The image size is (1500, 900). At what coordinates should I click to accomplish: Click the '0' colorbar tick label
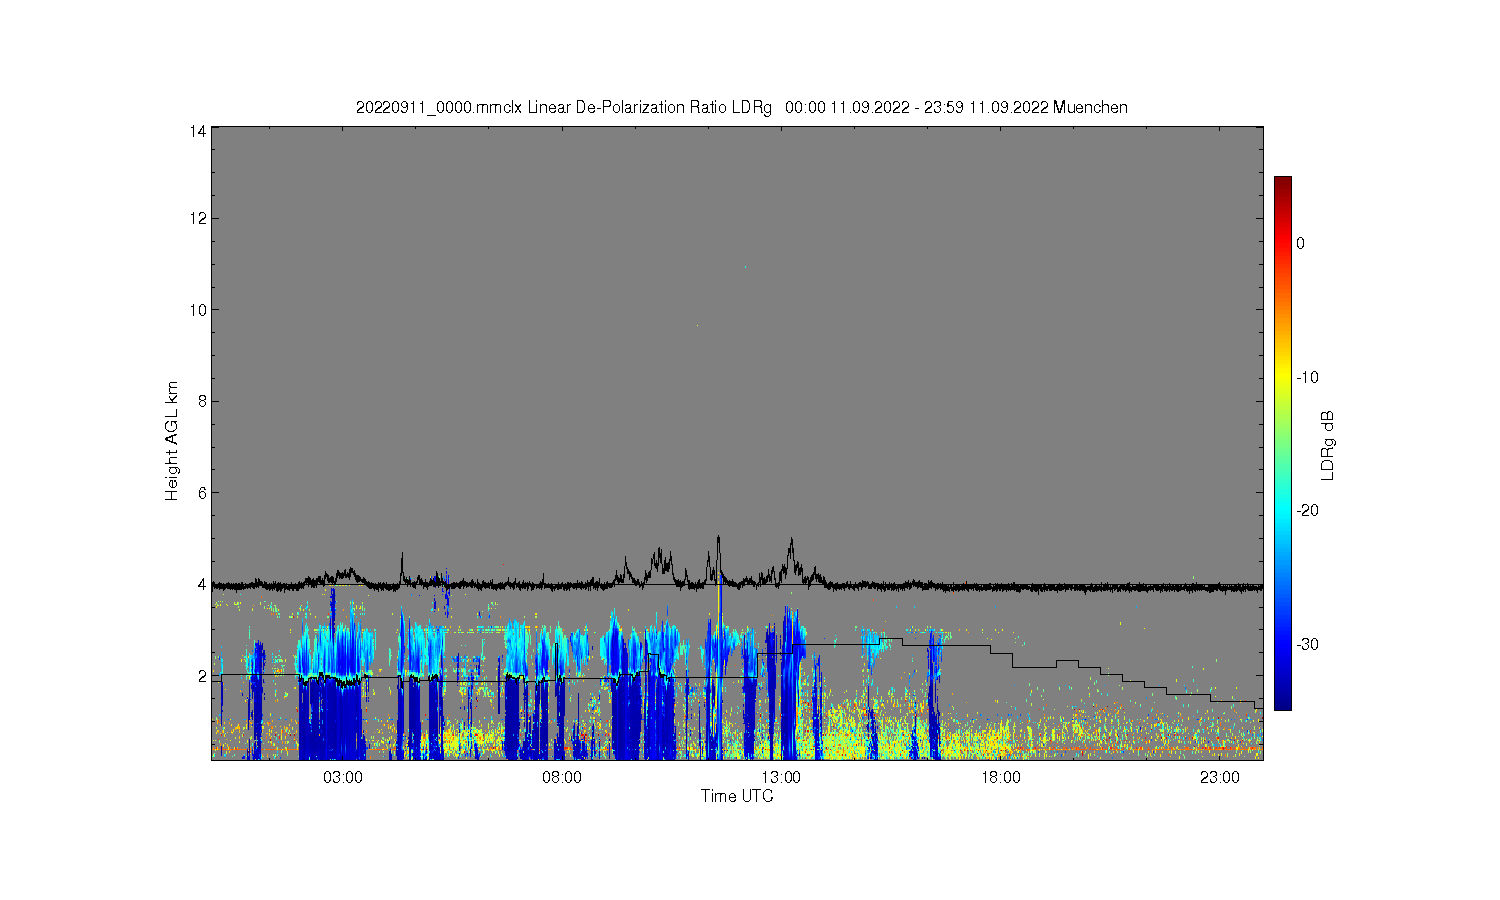click(1300, 243)
